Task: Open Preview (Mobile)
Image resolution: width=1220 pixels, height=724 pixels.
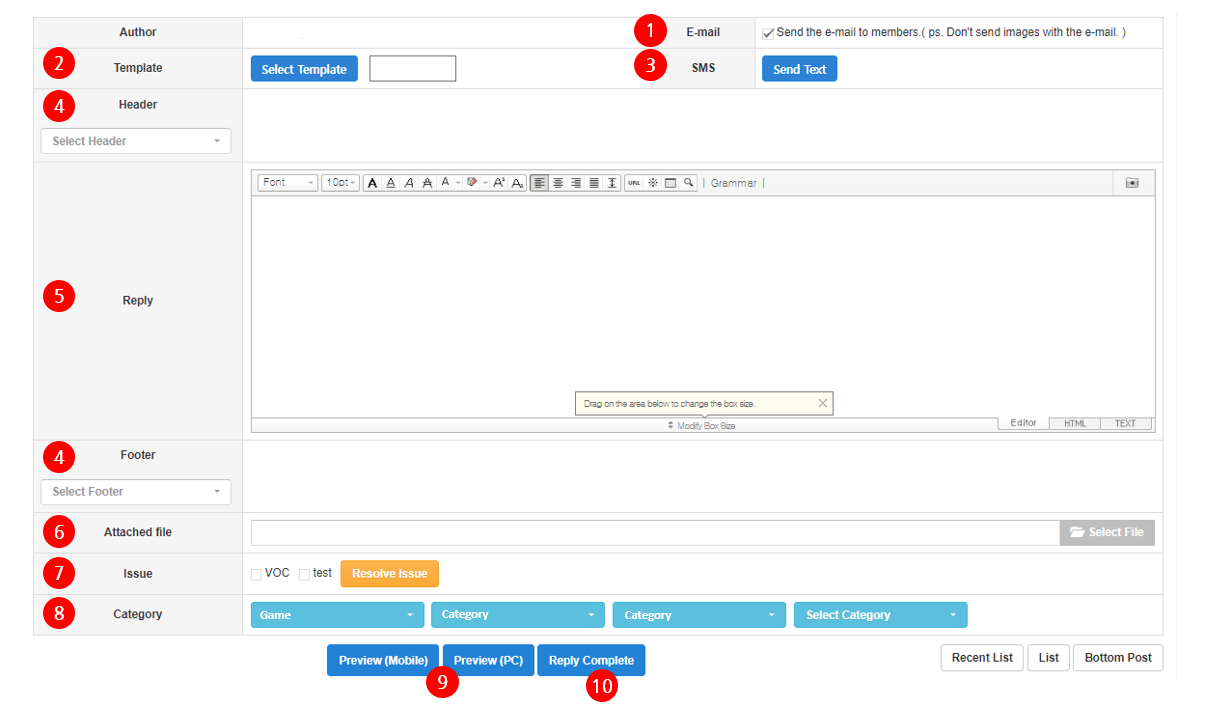Action: pyautogui.click(x=383, y=660)
